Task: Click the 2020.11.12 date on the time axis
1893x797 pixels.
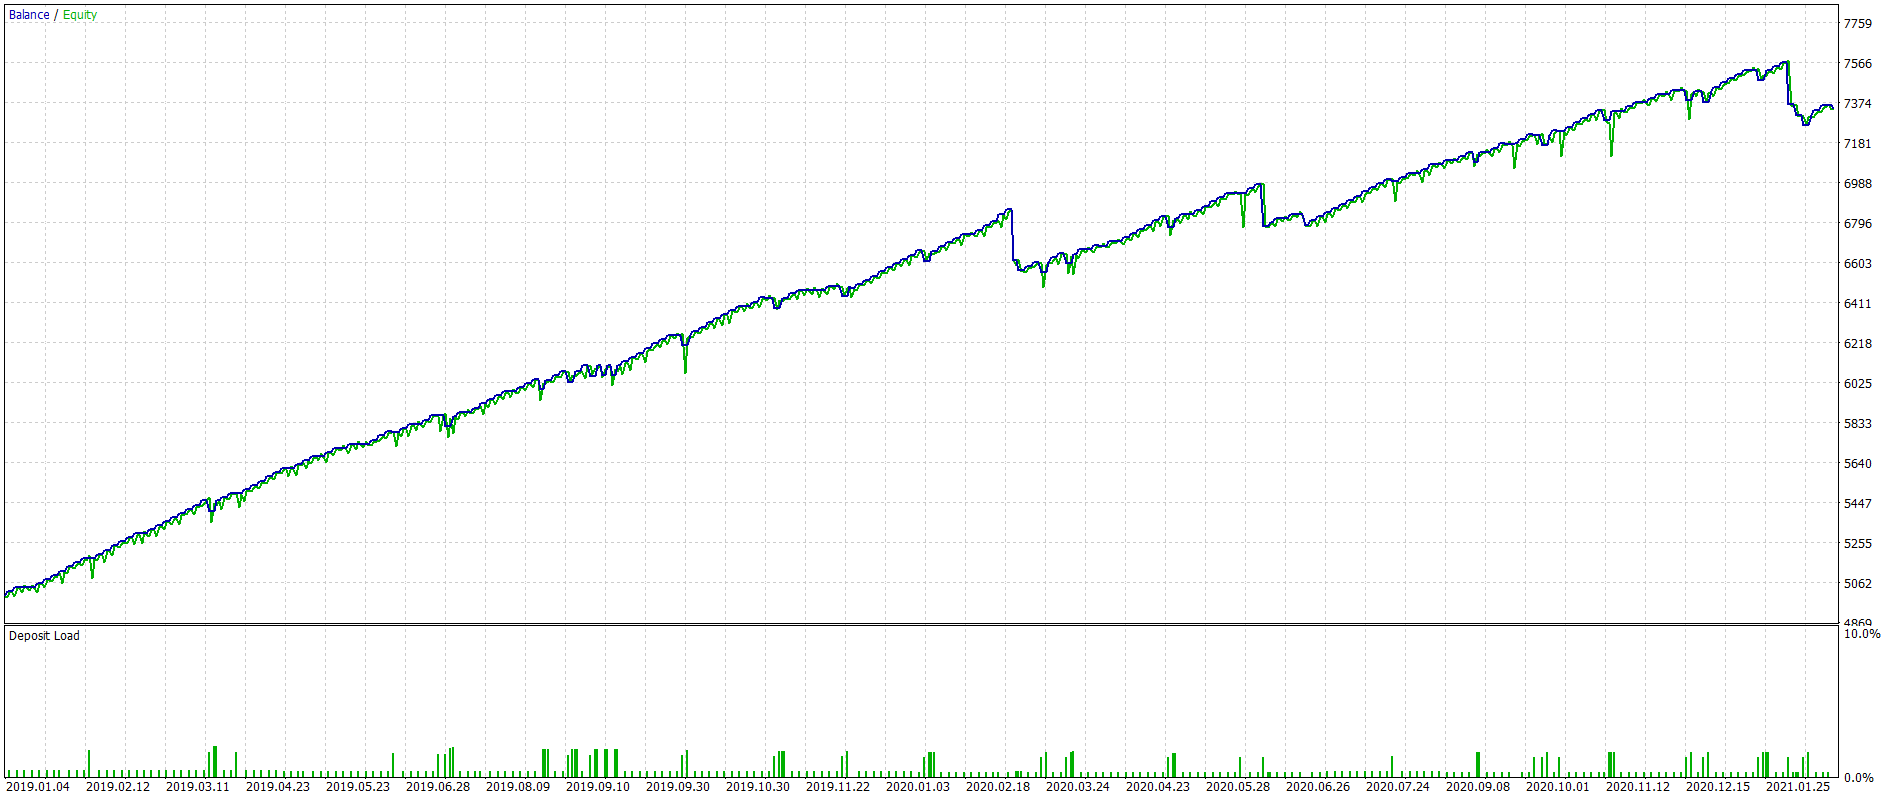Action: coord(1638,787)
